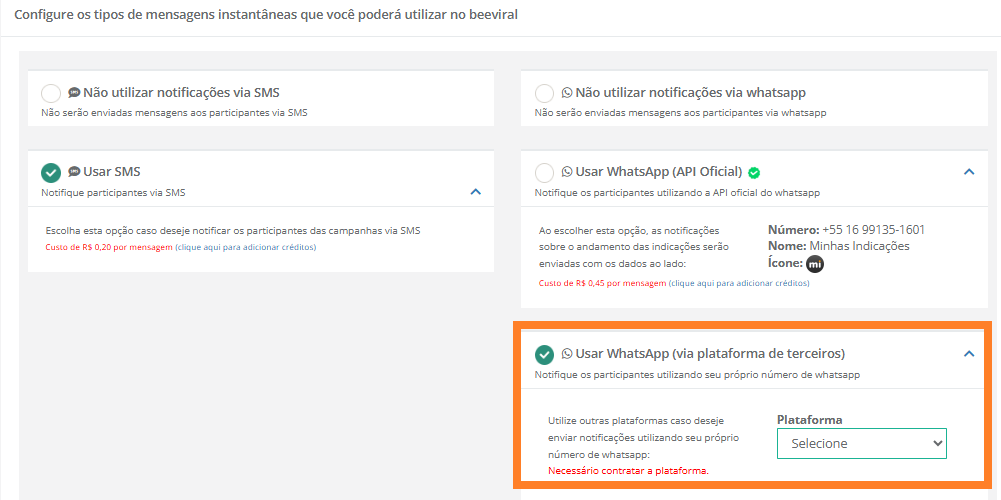The width and height of the screenshot is (1001, 500).
Task: Select "Não utilizar notificações via SMS" radio button
Action: click(x=51, y=94)
